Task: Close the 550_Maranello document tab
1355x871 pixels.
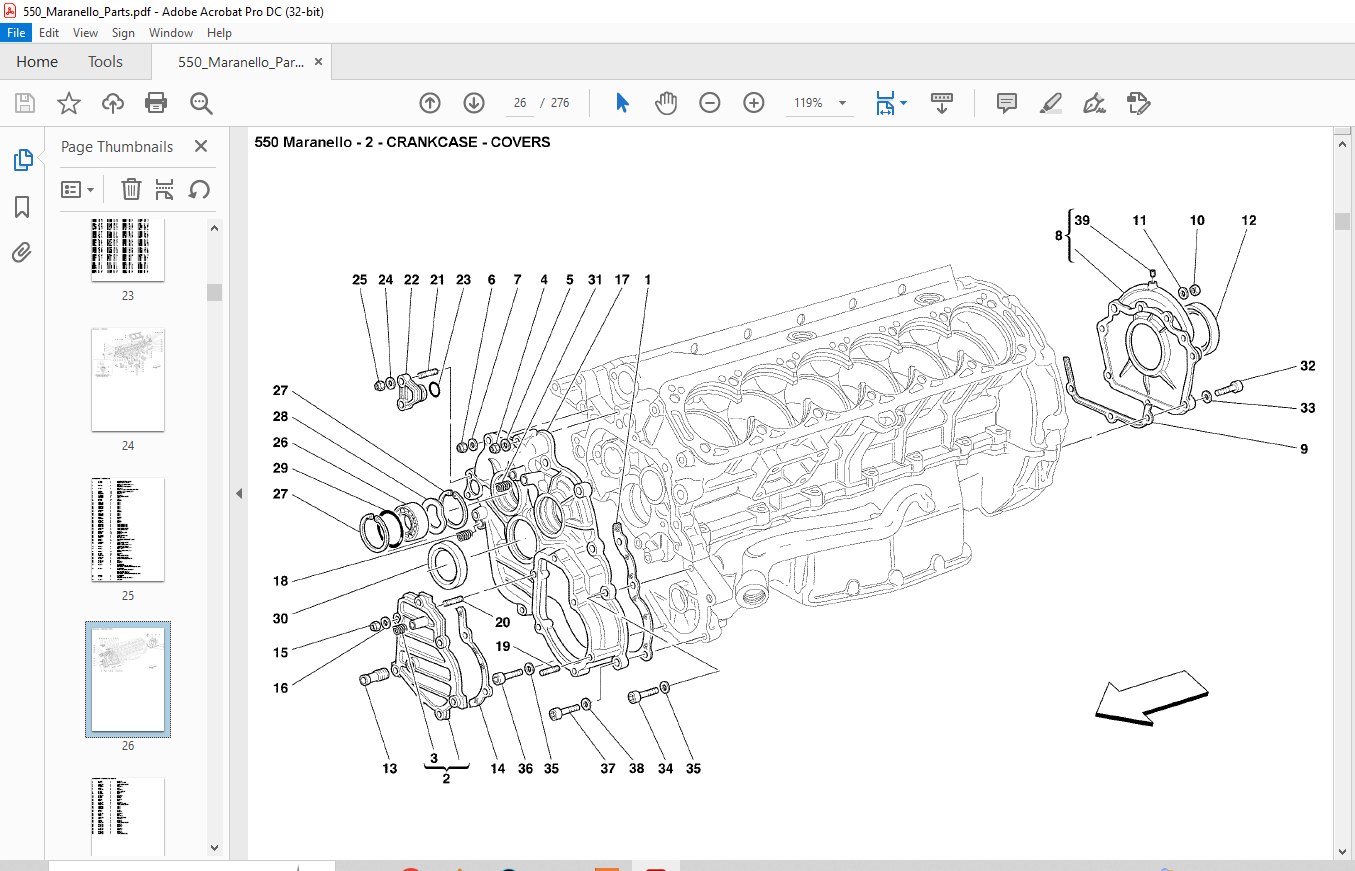Action: 319,62
